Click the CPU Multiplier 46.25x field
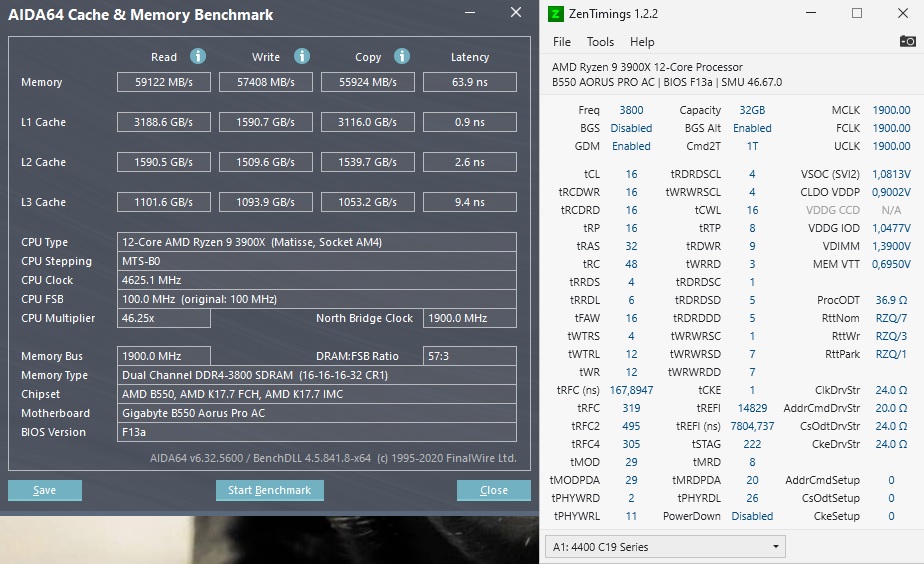 click(164, 318)
